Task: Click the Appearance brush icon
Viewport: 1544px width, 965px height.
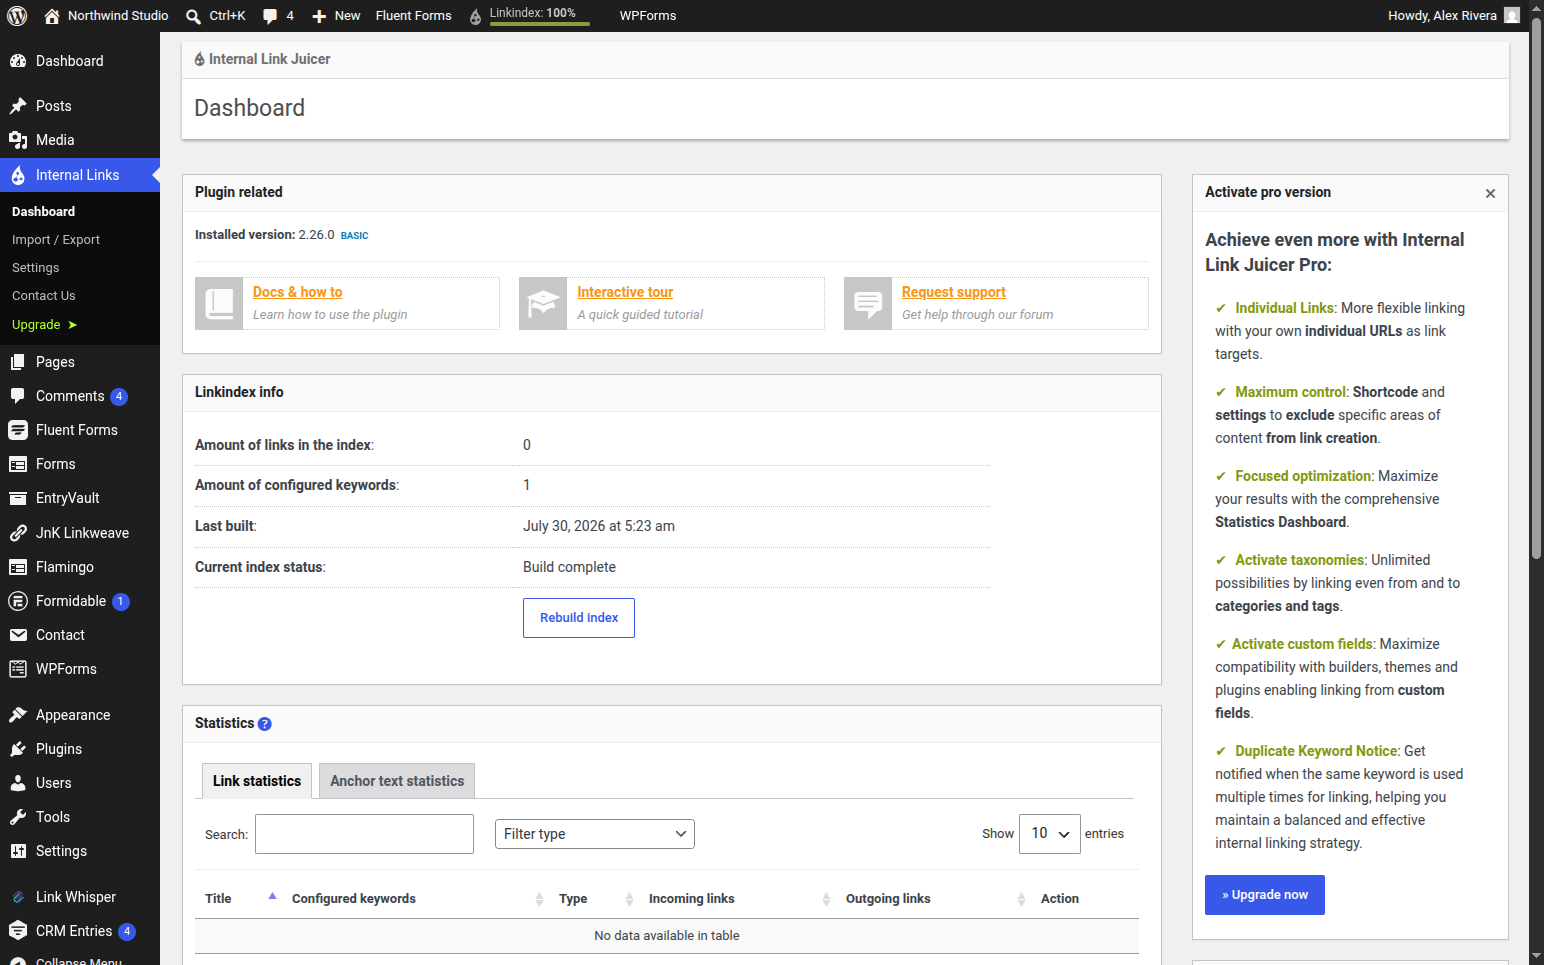Action: pyautogui.click(x=18, y=715)
